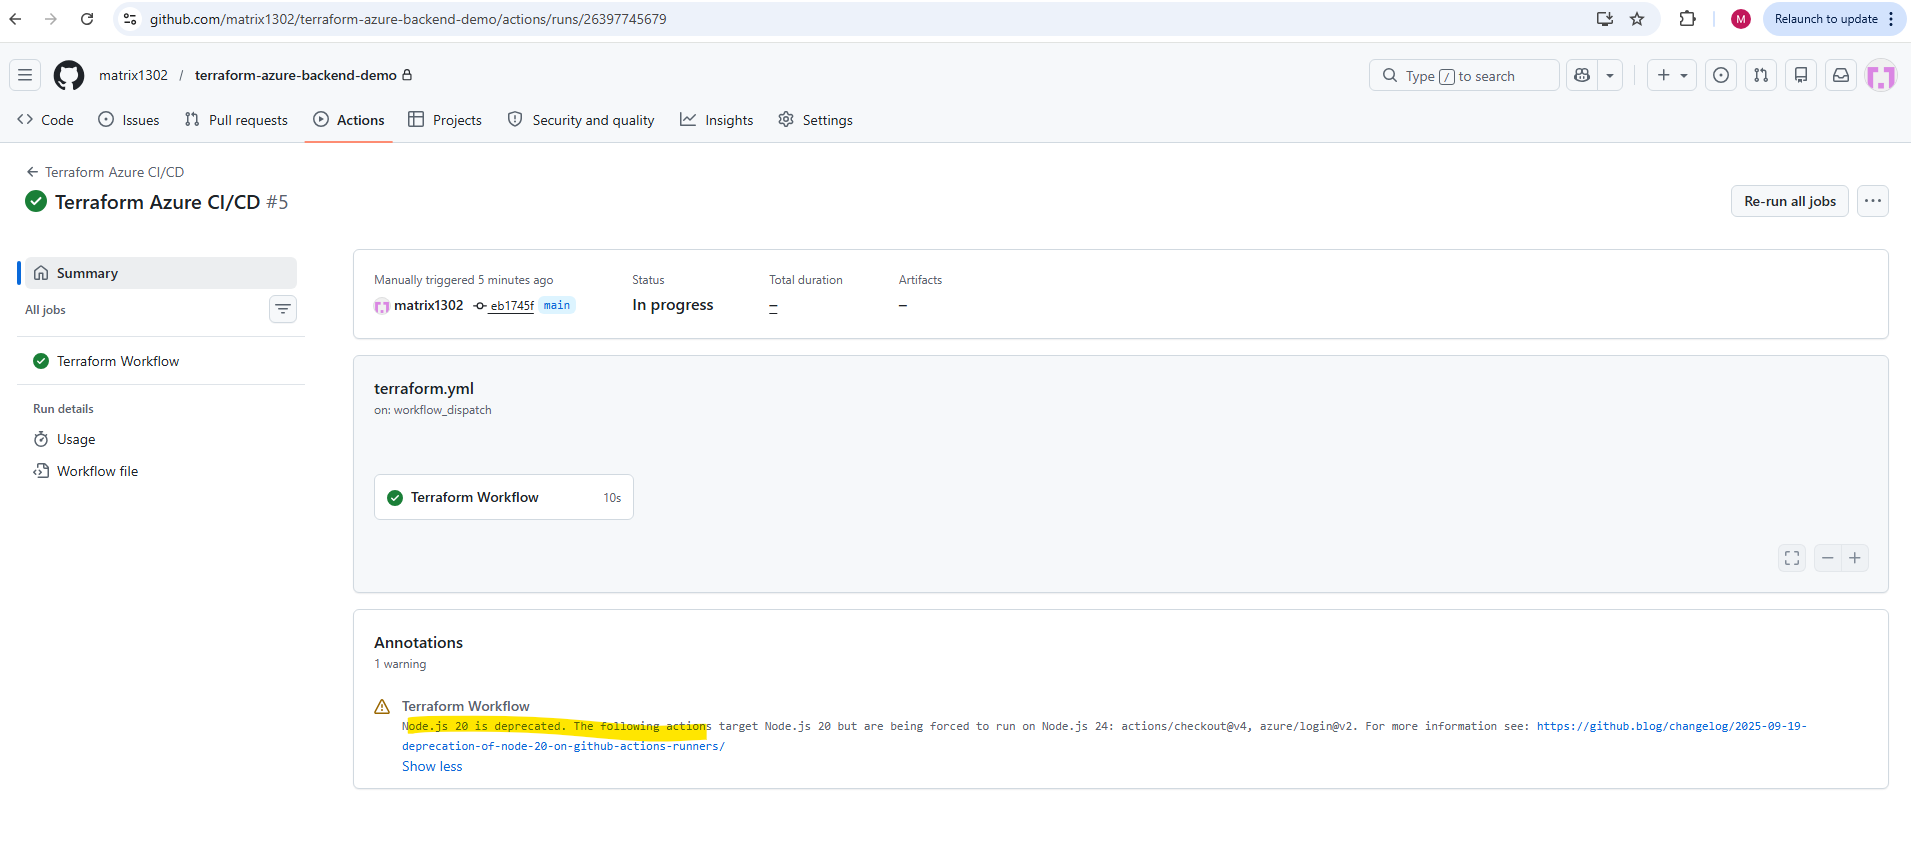Switch to the Insights tab
1911x854 pixels.
click(717, 120)
